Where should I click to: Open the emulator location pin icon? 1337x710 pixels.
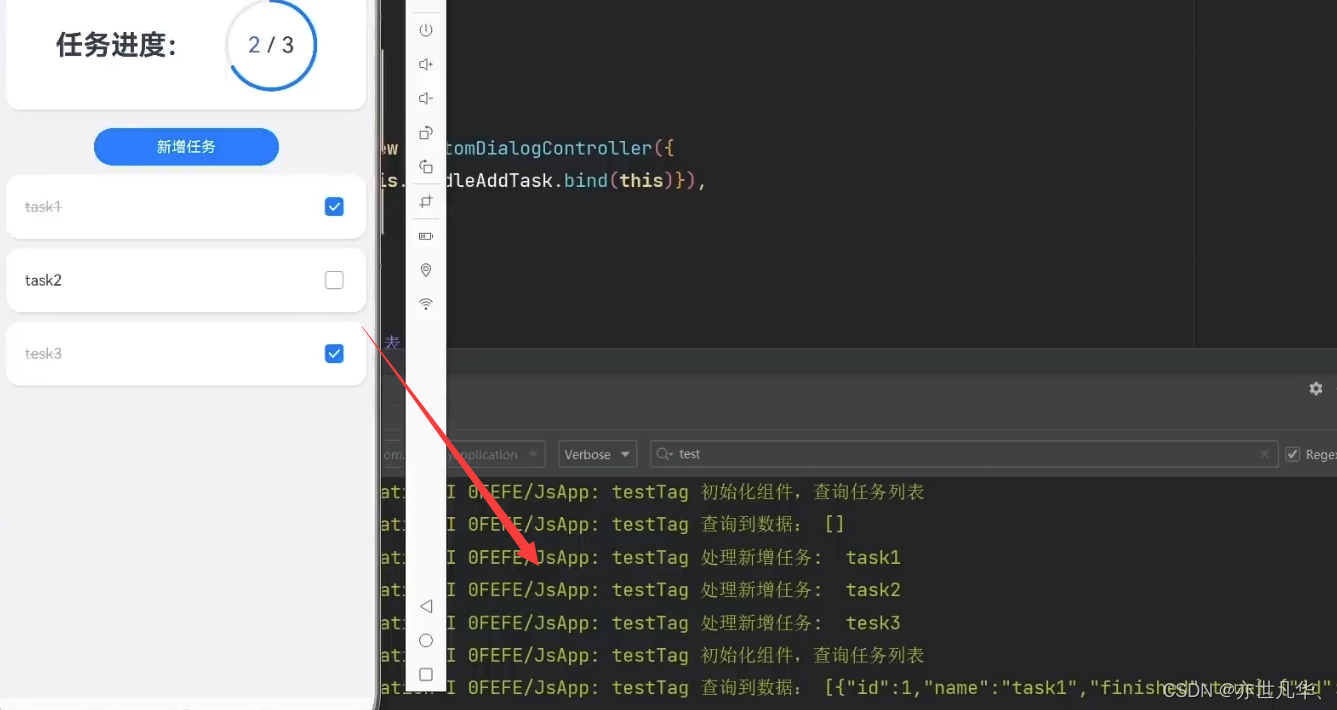coord(426,270)
